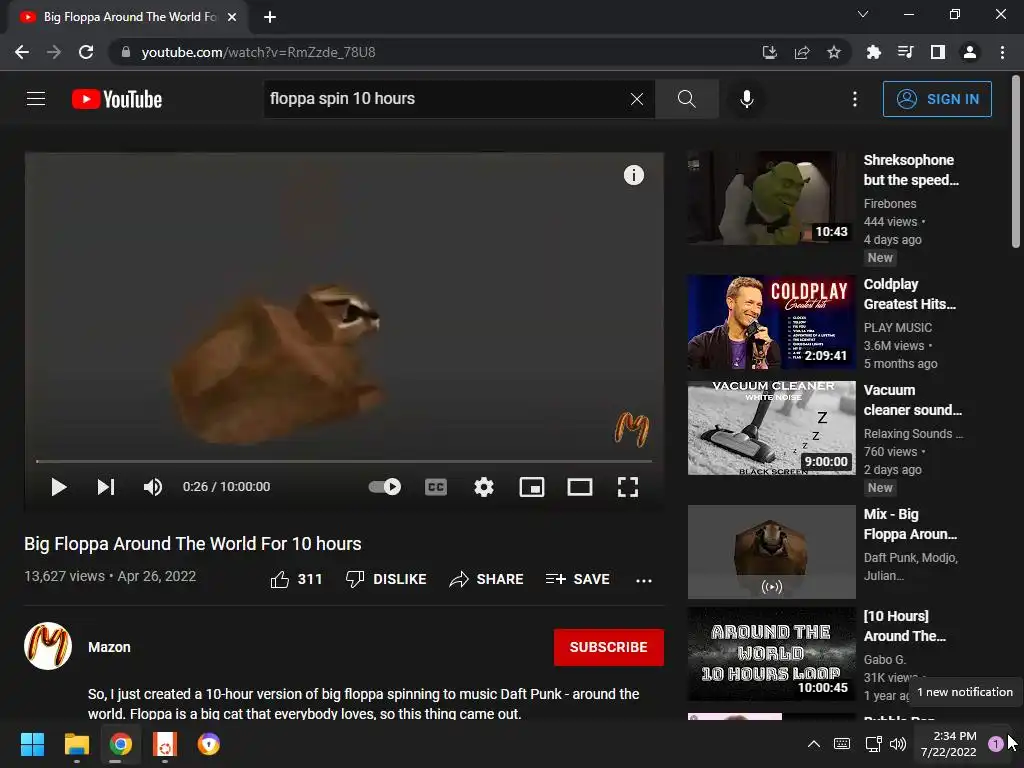Reload the page
1024x768 pixels.
pos(86,52)
